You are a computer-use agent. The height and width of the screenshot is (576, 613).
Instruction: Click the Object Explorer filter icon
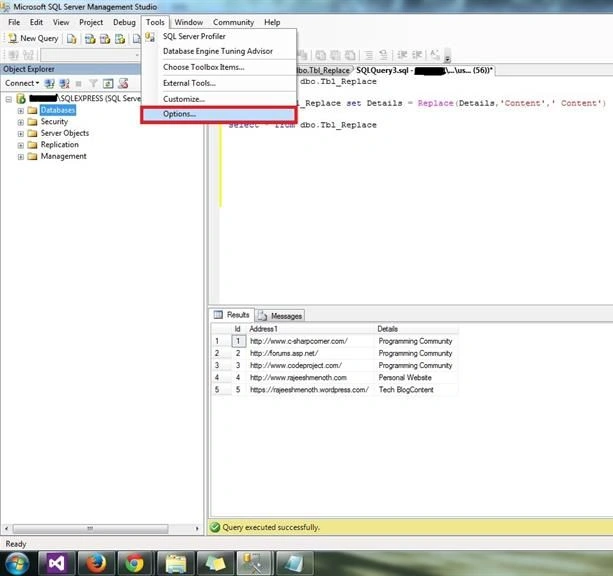tap(93, 83)
